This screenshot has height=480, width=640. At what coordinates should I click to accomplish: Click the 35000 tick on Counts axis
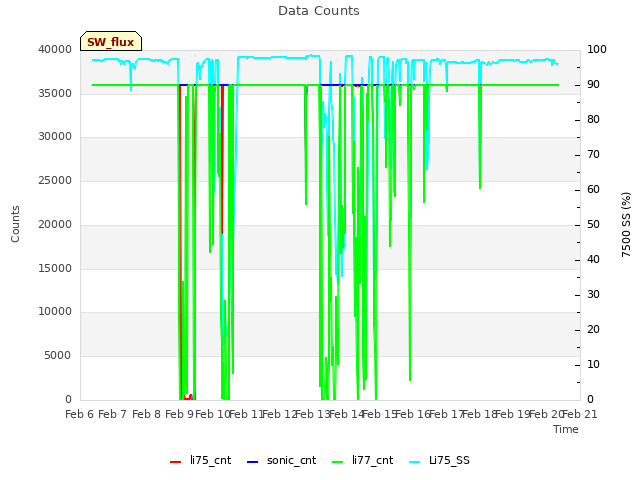click(x=55, y=93)
